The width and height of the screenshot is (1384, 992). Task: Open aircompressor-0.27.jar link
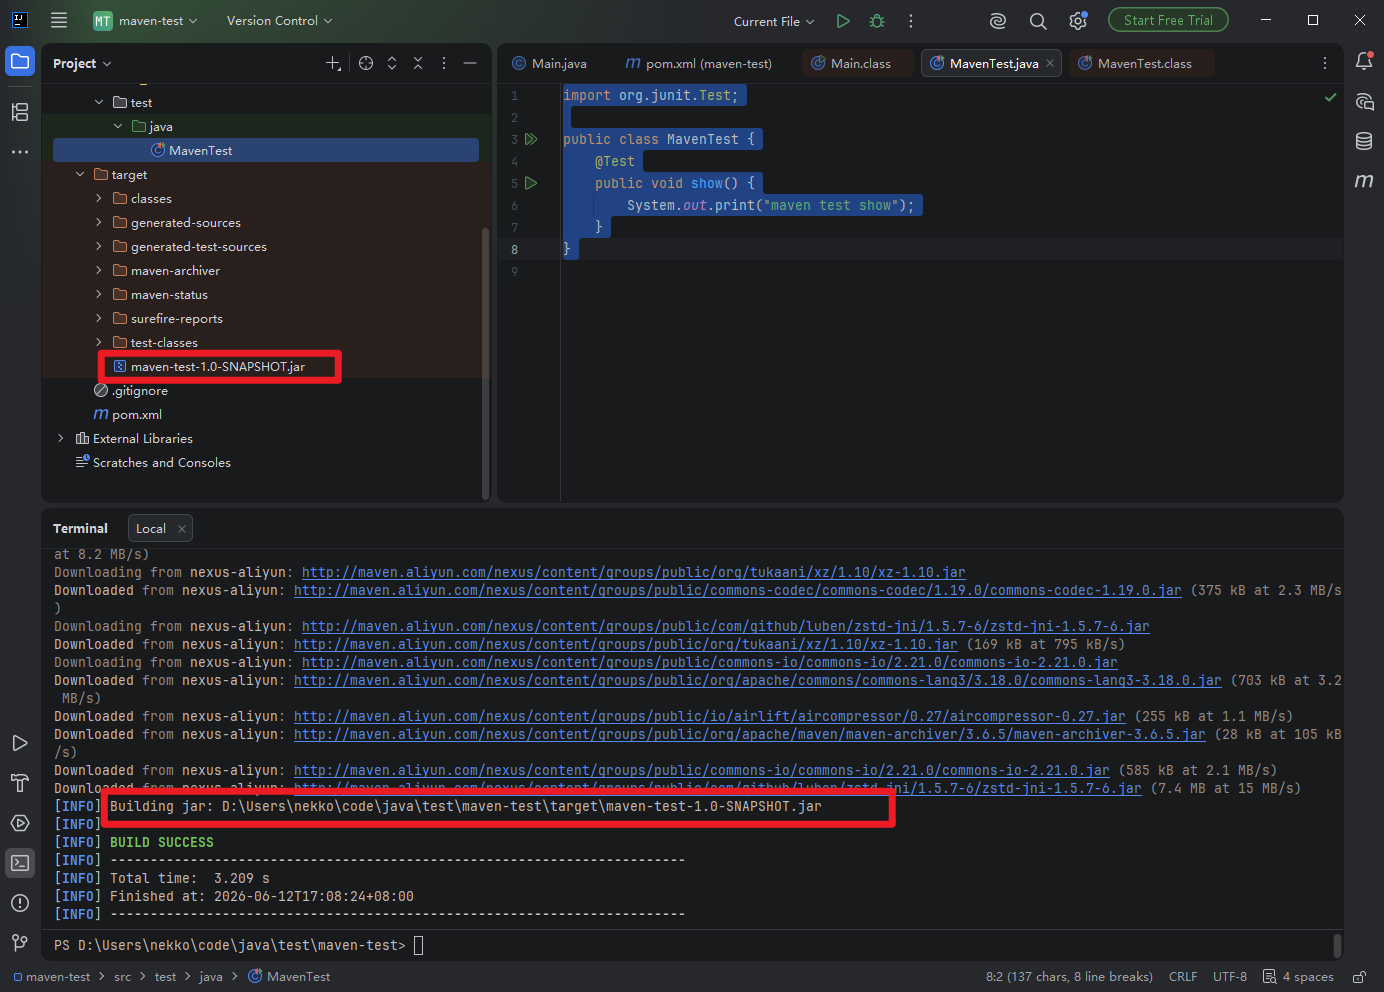pyautogui.click(x=709, y=717)
